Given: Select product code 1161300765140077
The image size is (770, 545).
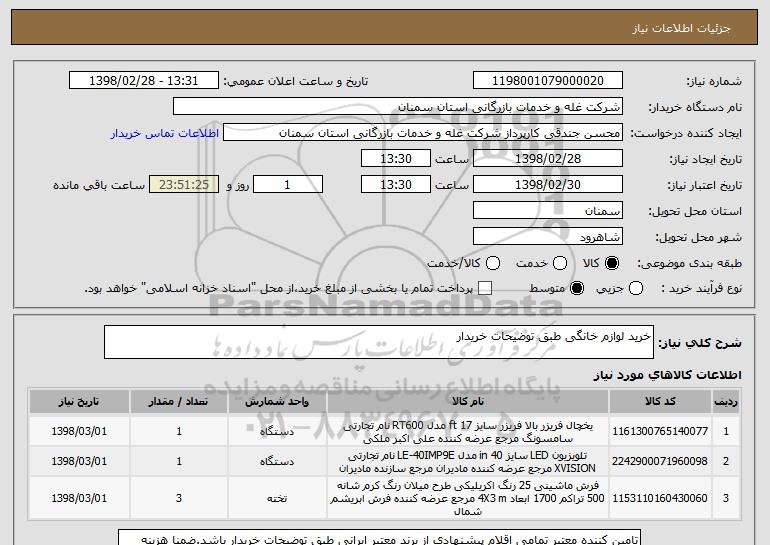Looking at the screenshot, I should 660,431.
